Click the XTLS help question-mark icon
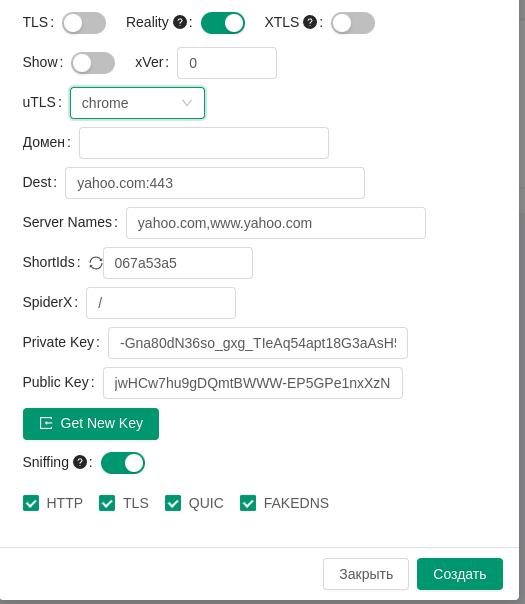525x604 pixels. (x=310, y=22)
